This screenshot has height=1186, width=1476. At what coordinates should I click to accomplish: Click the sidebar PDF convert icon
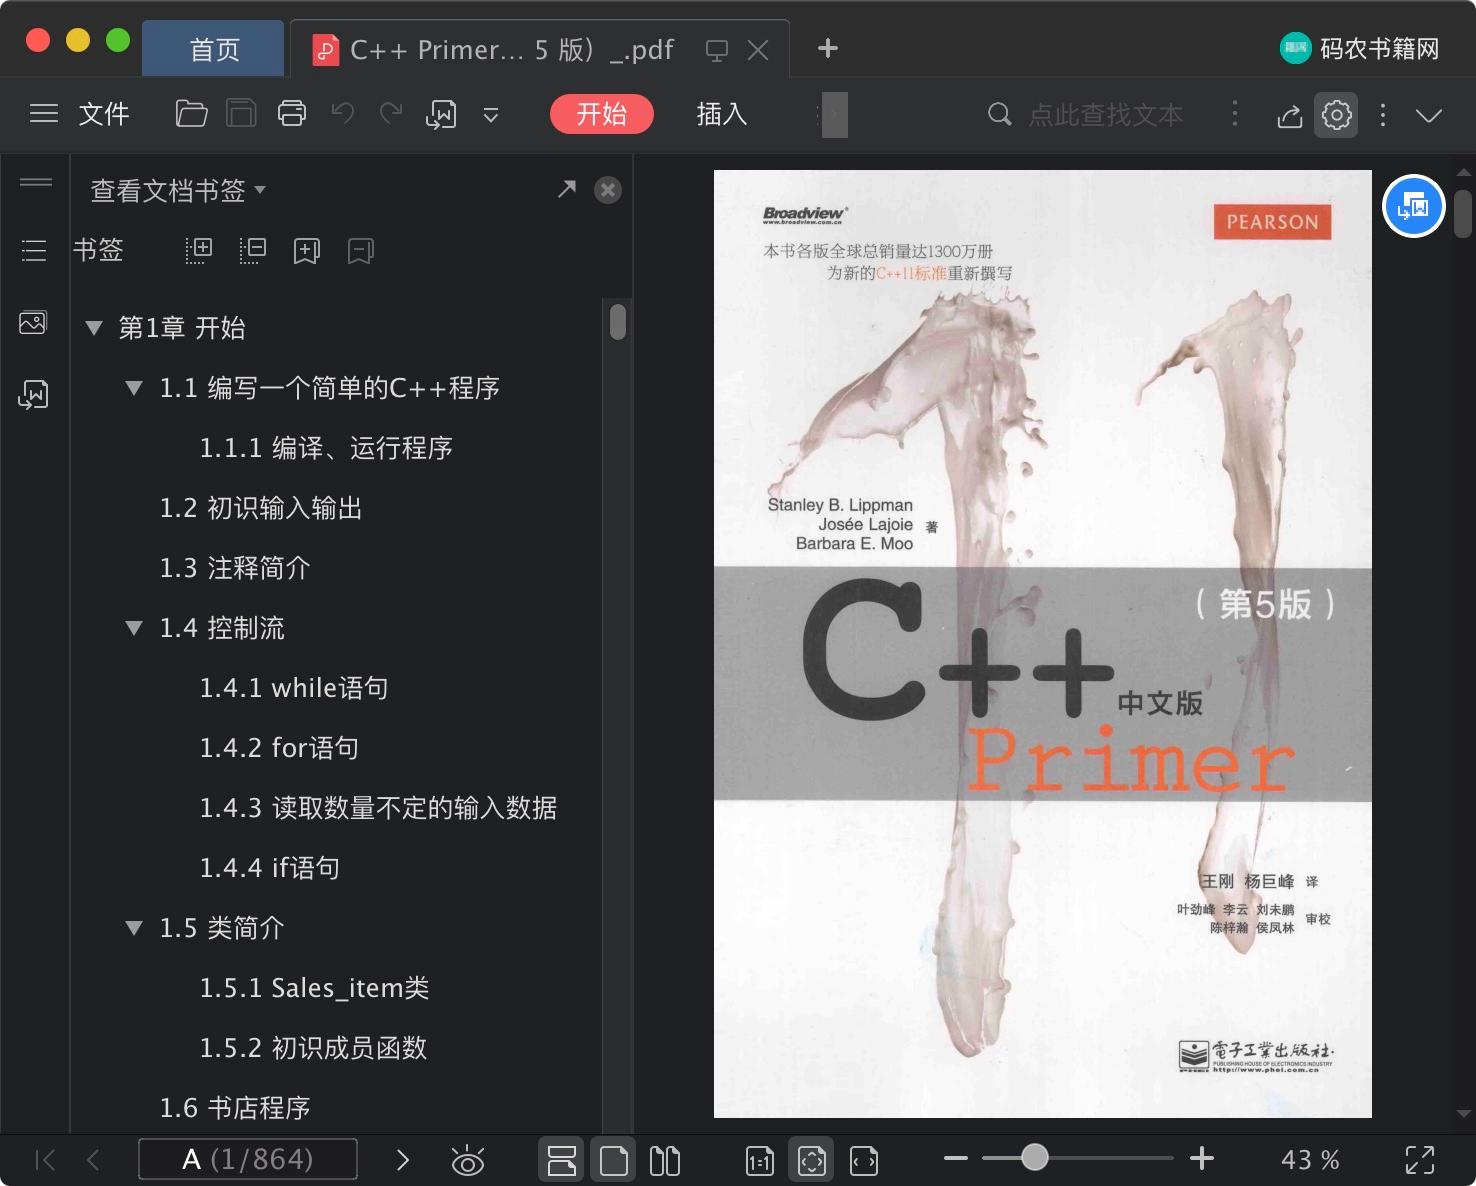coord(33,395)
